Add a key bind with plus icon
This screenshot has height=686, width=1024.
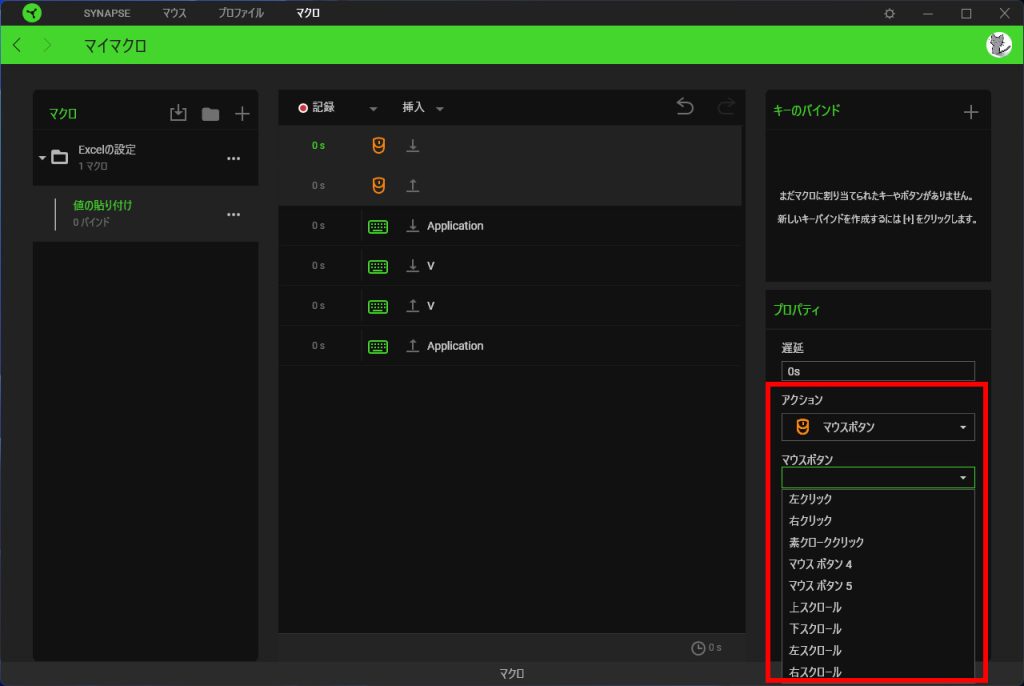pyautogui.click(x=970, y=112)
